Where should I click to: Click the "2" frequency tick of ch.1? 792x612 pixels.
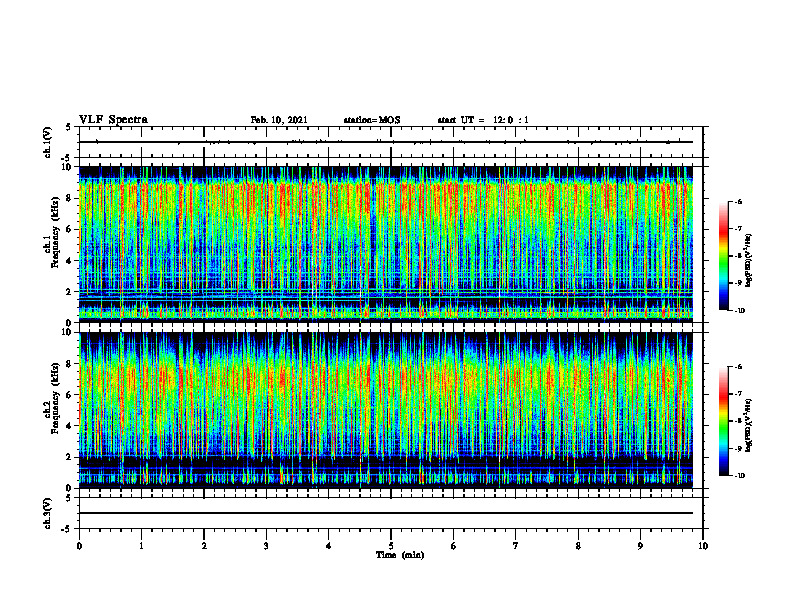tap(70, 292)
